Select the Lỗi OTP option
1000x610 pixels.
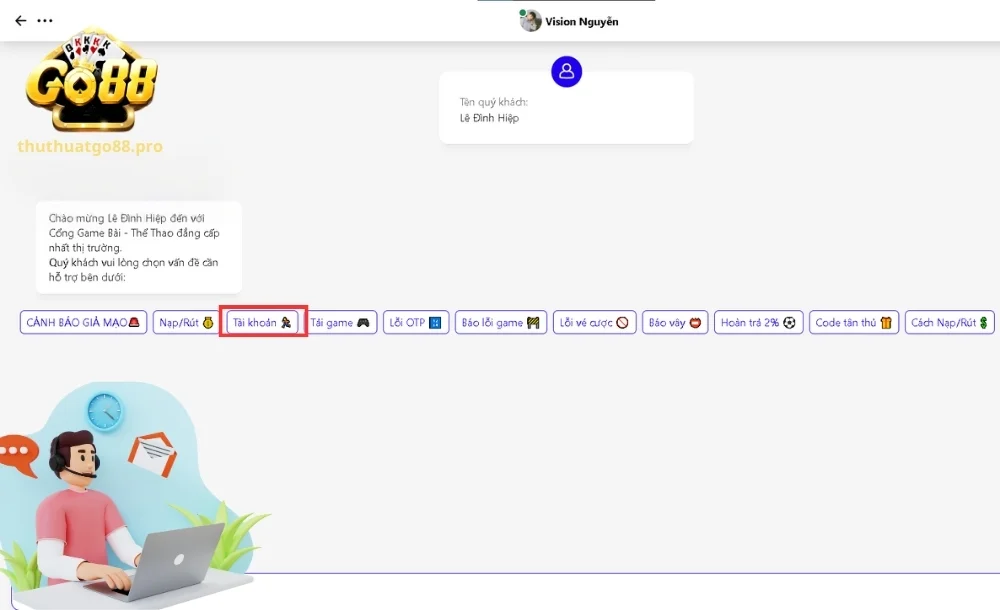(x=415, y=323)
